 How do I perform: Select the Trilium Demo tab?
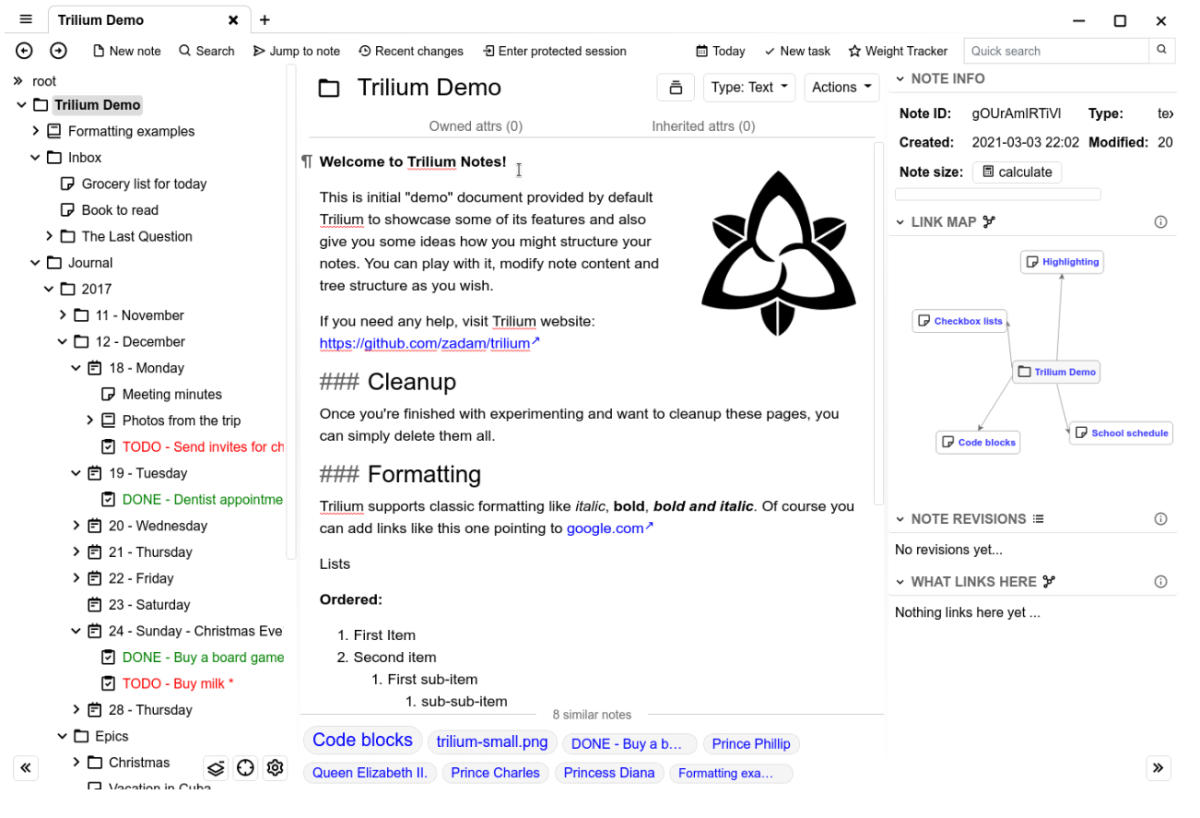(148, 20)
